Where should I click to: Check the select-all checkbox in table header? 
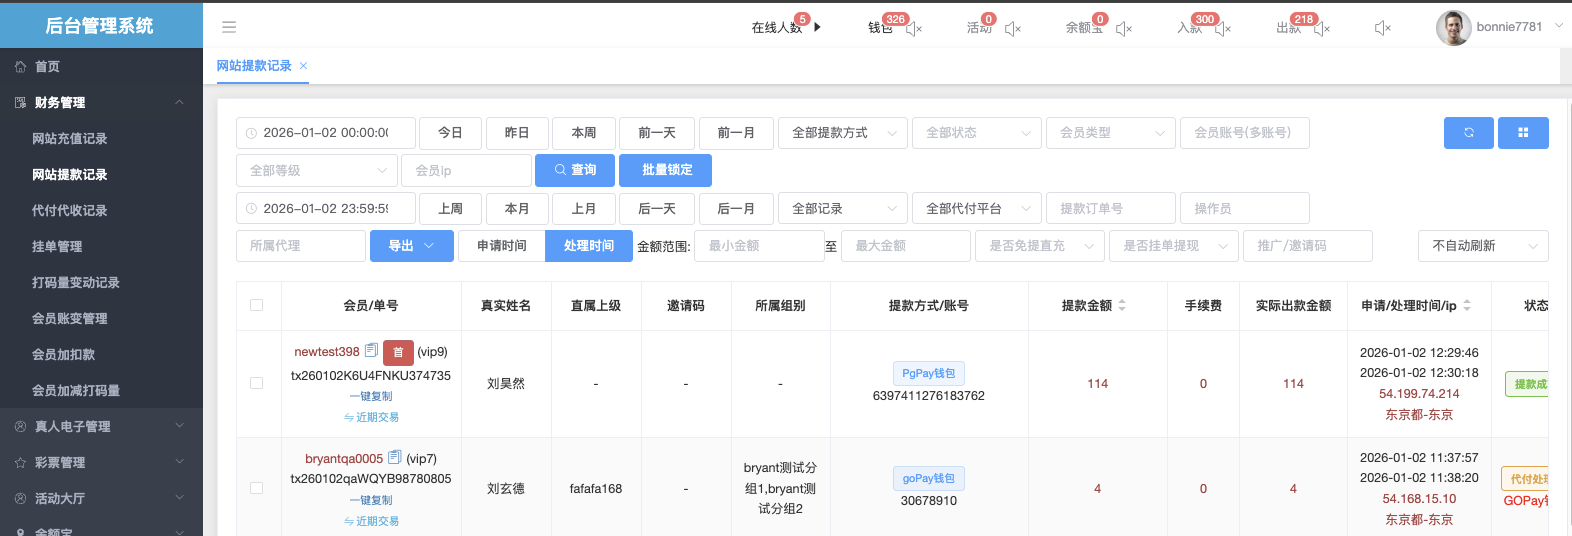click(257, 305)
